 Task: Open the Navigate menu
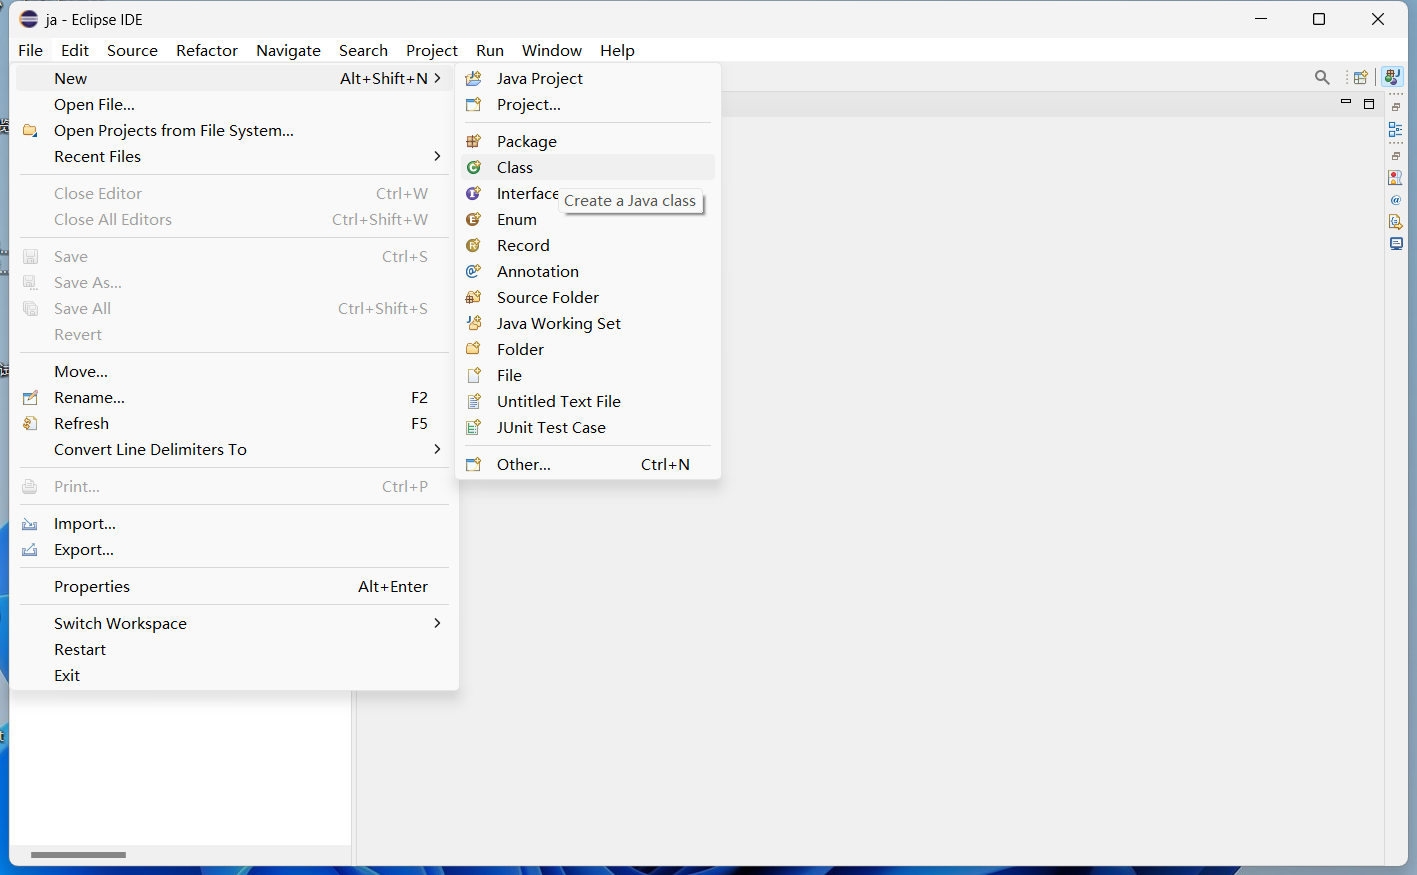tap(288, 50)
